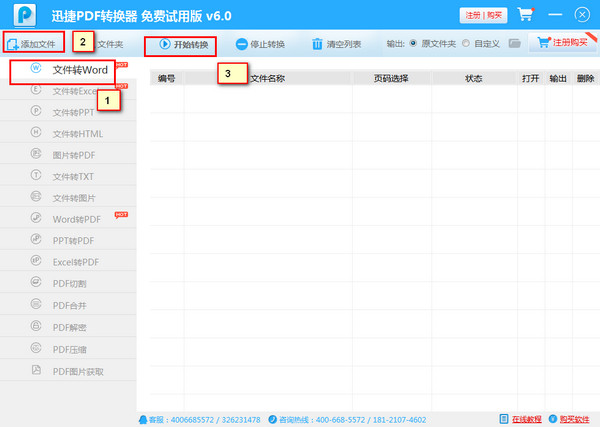This screenshot has height=427, width=600.
Task: Select 图片转PDF in the sidebar
Action: [68, 155]
